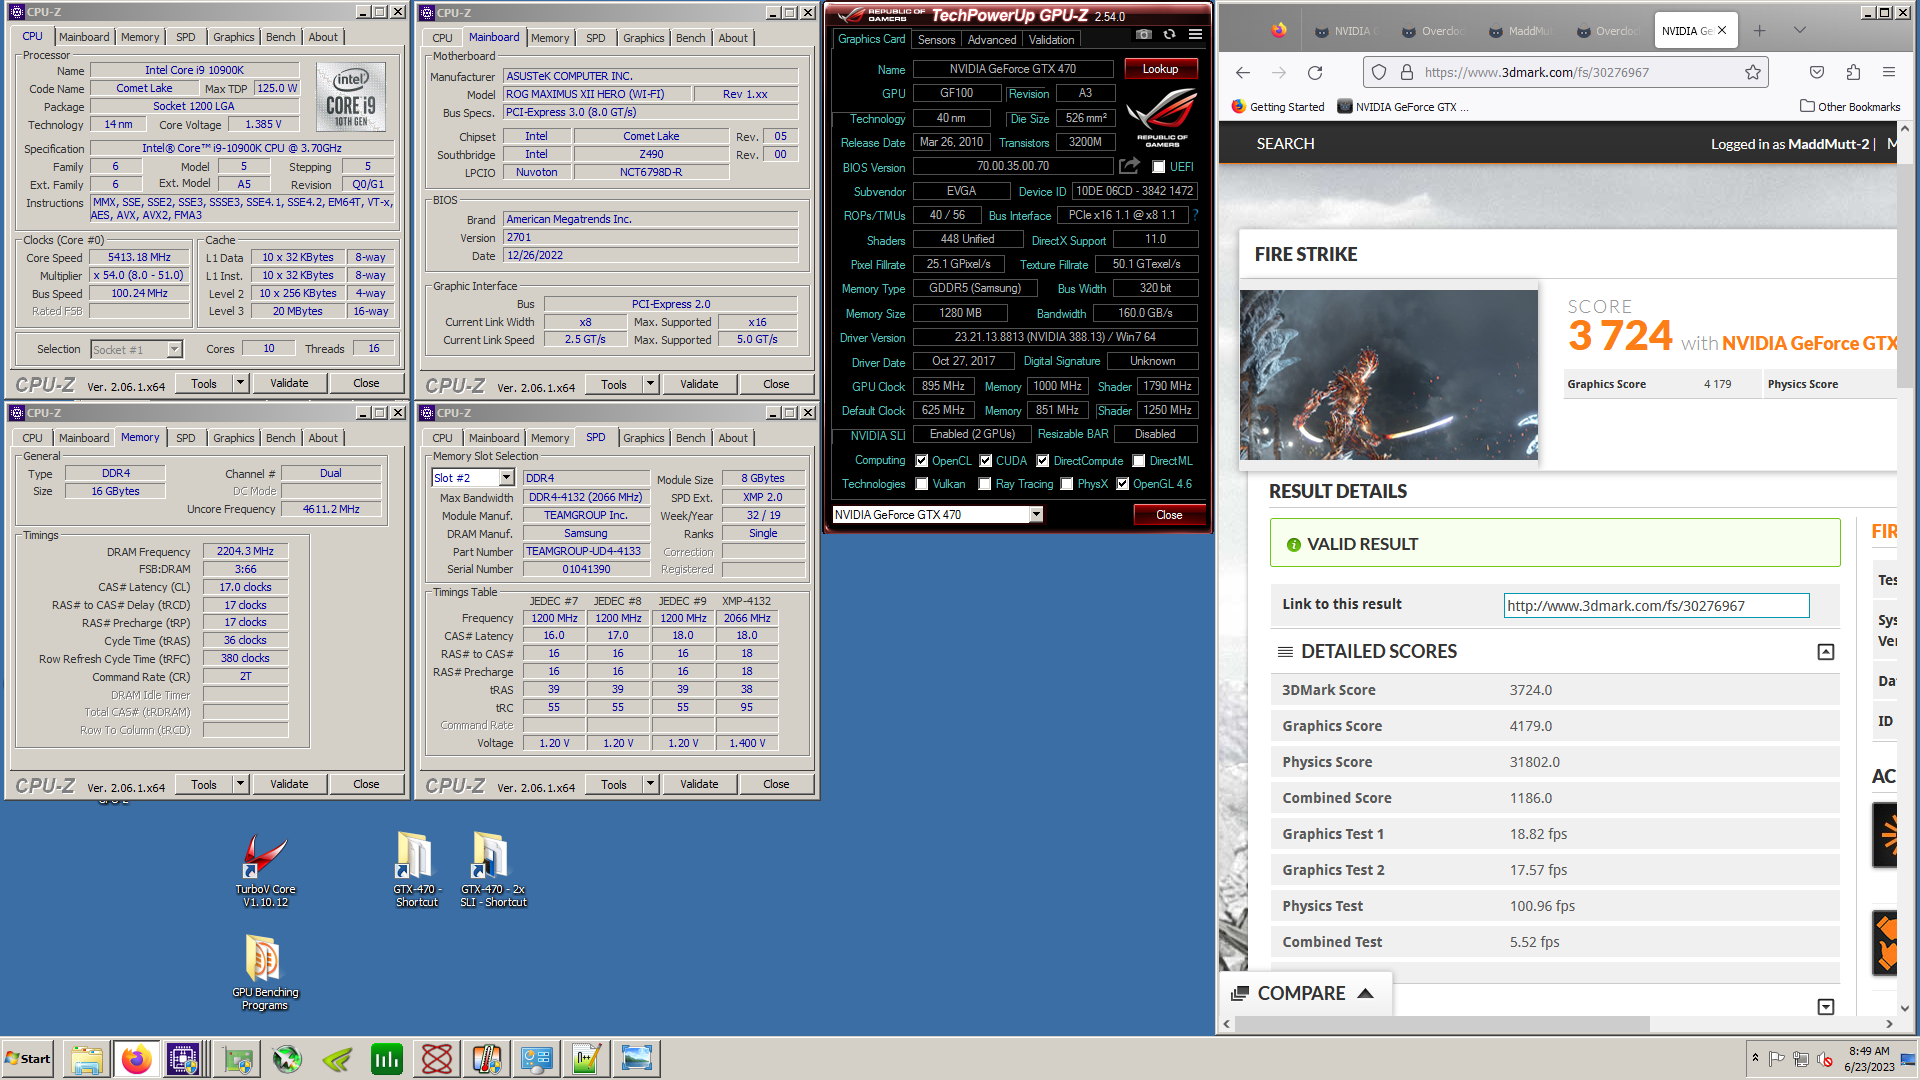
Task: Open the Firefox application menu
Action: (x=1889, y=73)
